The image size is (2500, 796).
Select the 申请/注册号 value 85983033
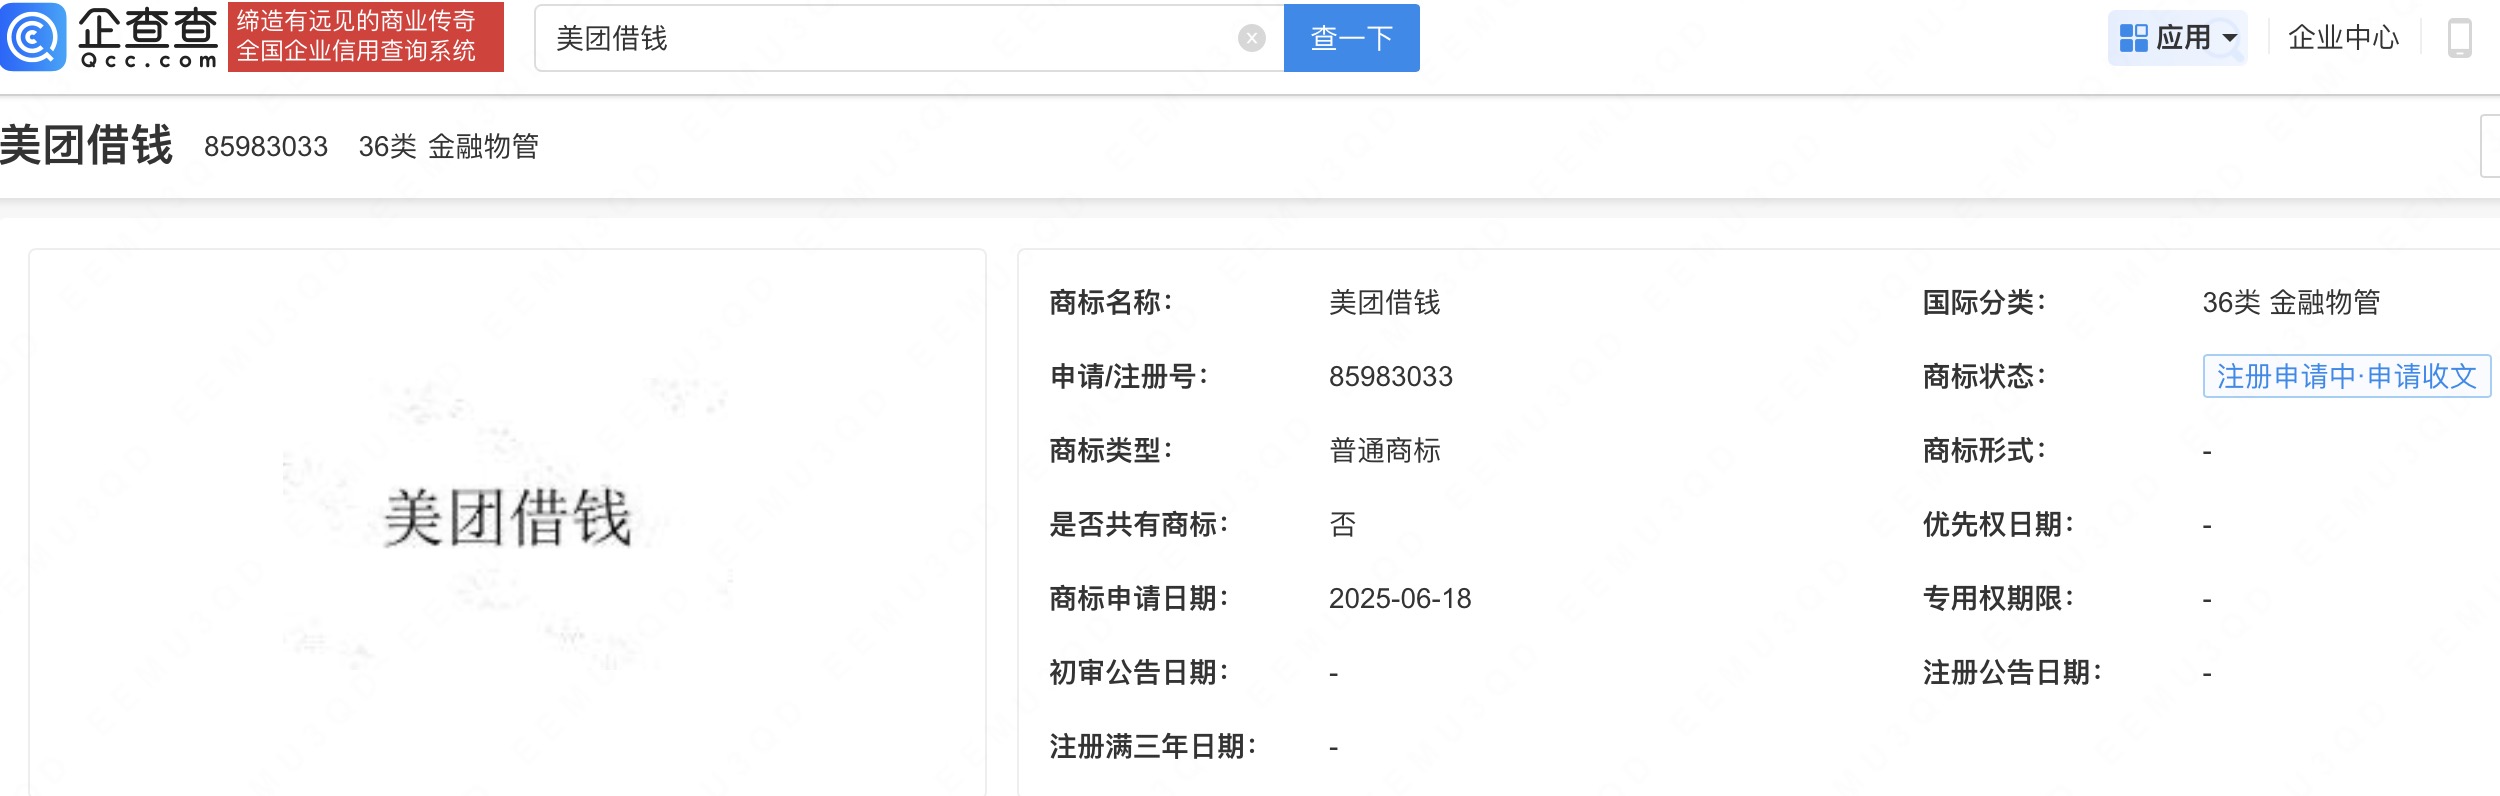point(1390,376)
